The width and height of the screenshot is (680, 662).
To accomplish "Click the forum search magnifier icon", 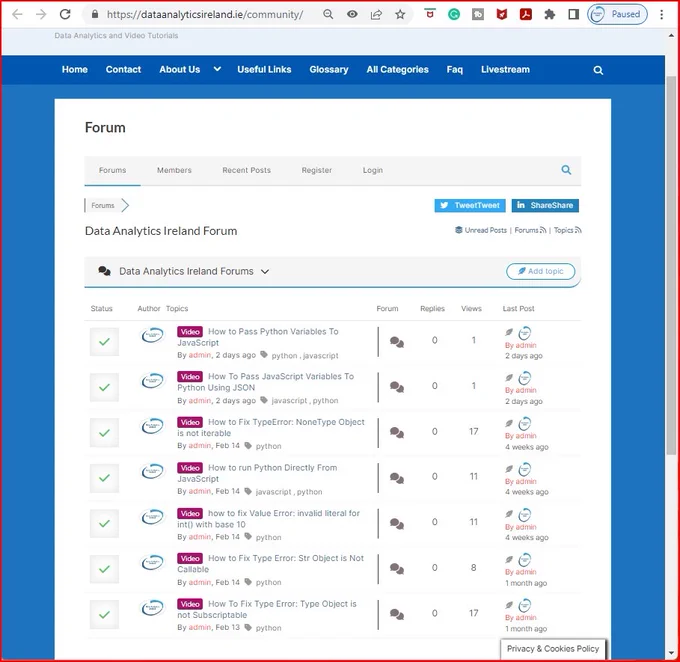I will [566, 170].
